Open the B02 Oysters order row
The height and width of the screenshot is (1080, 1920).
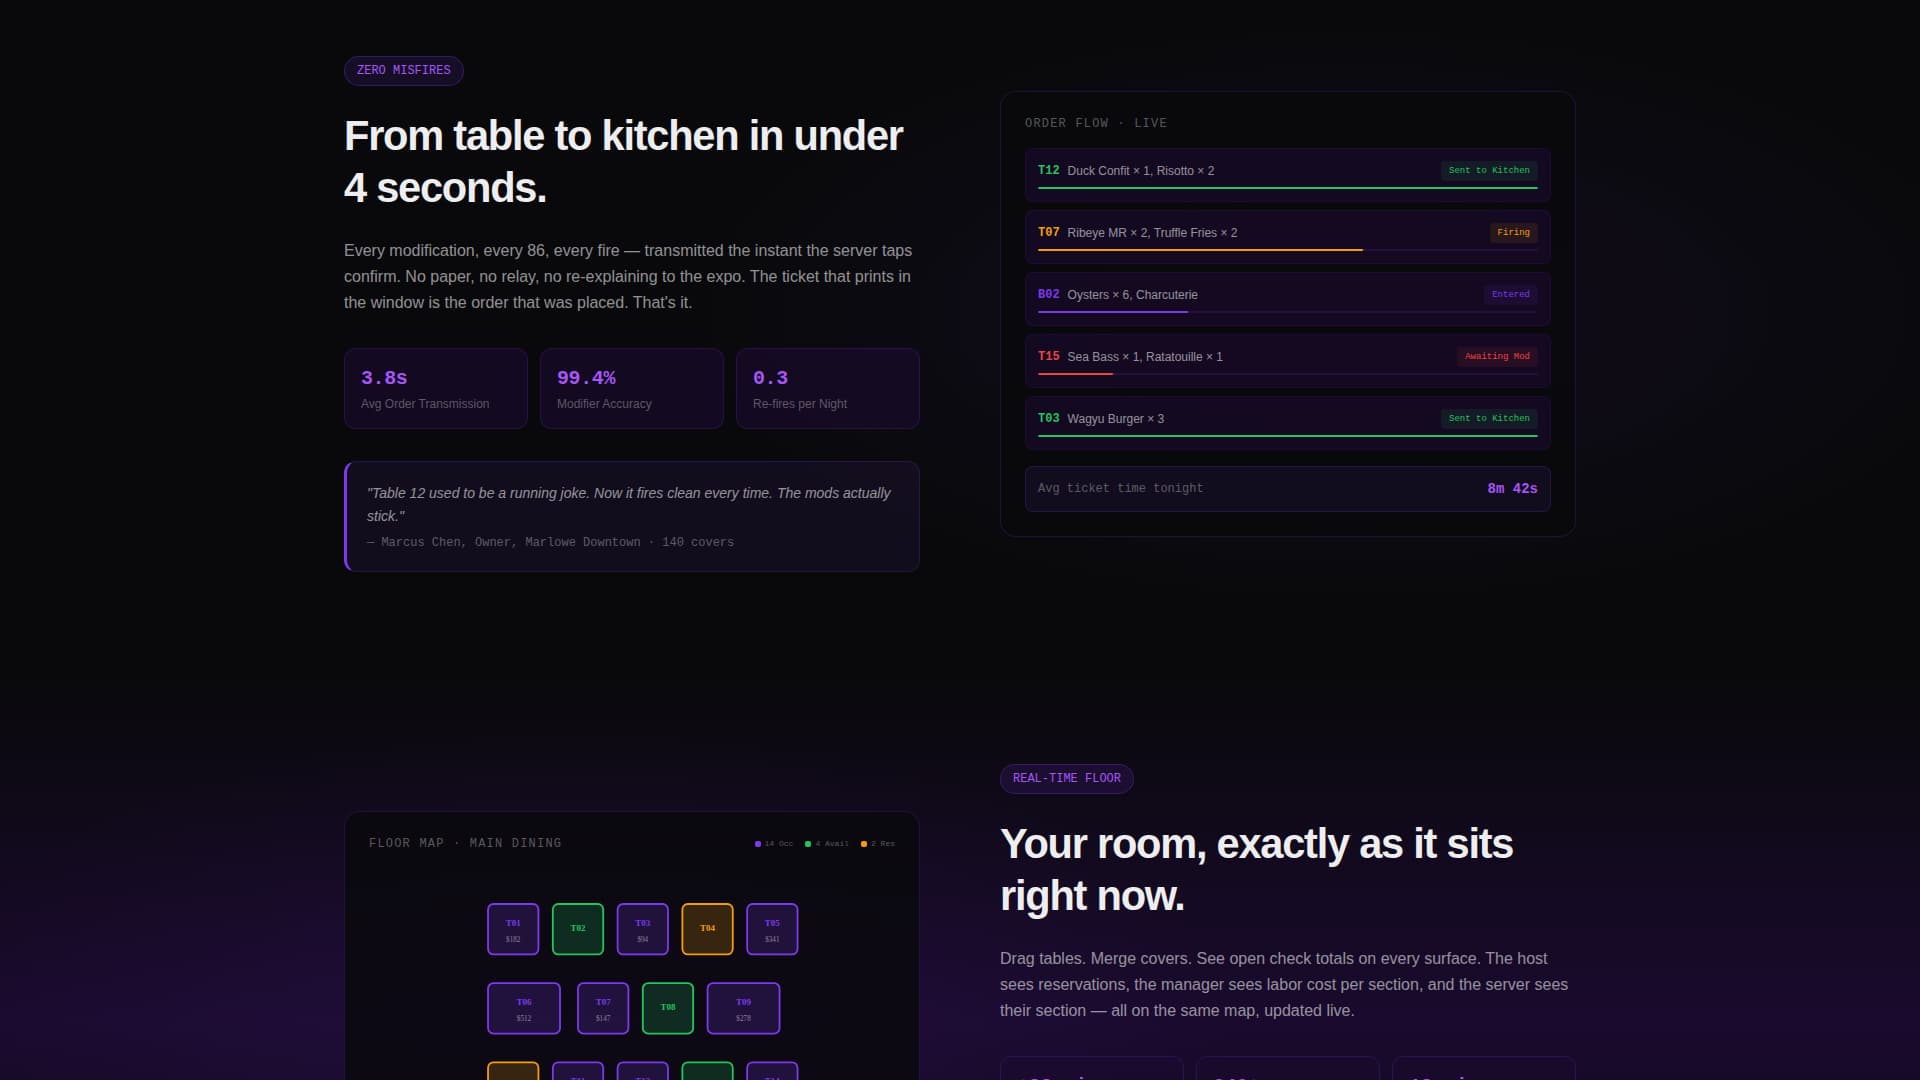click(1288, 299)
